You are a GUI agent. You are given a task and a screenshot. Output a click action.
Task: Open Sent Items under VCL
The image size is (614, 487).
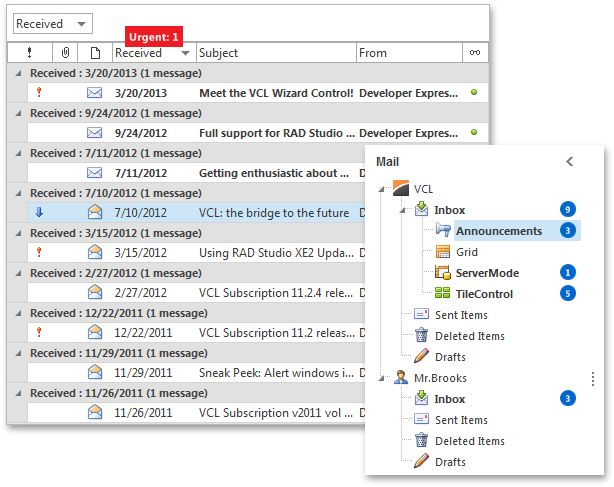(461, 315)
